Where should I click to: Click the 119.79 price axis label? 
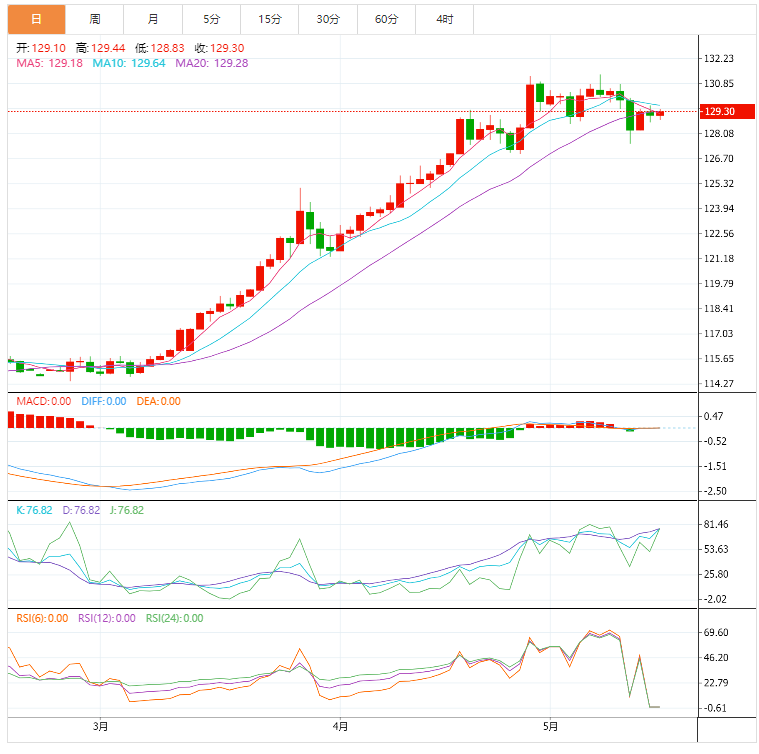click(718, 284)
